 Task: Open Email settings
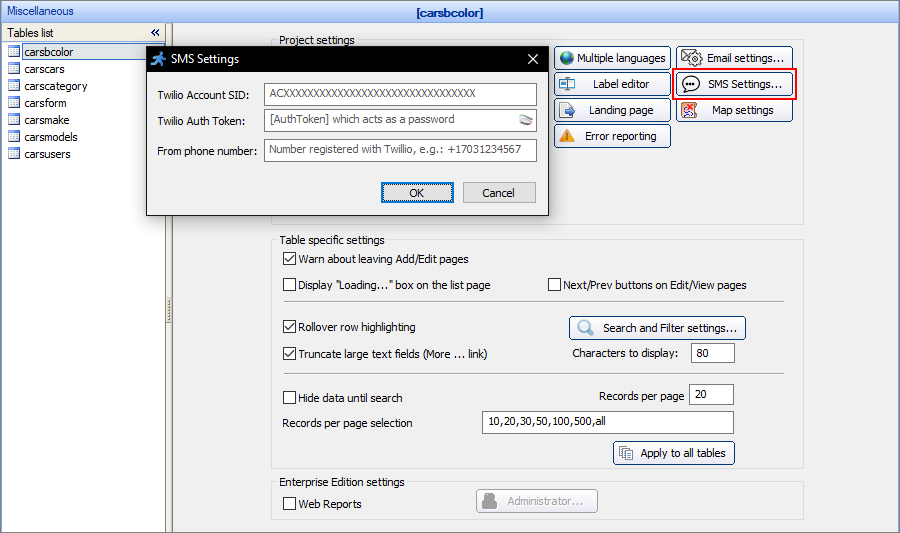click(734, 58)
